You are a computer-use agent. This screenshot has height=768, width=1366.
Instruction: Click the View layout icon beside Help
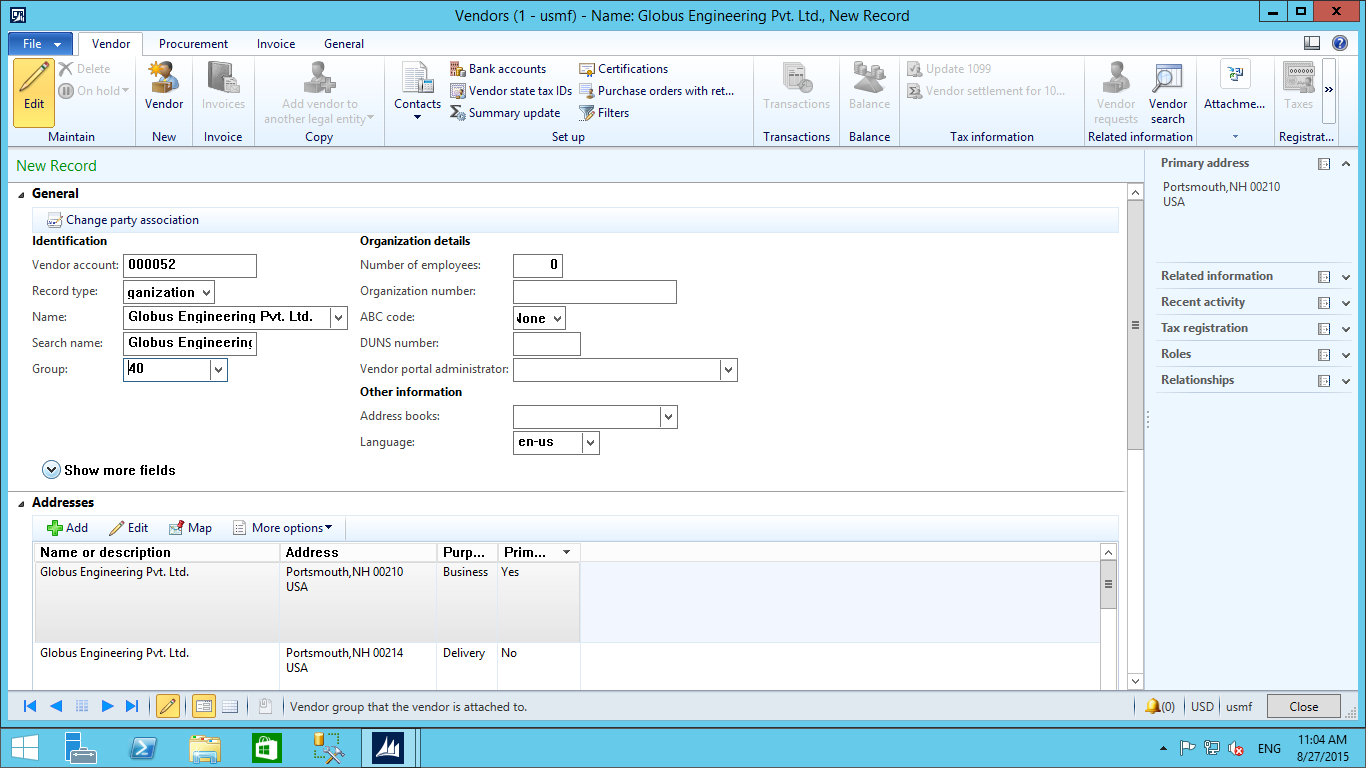coord(1313,43)
